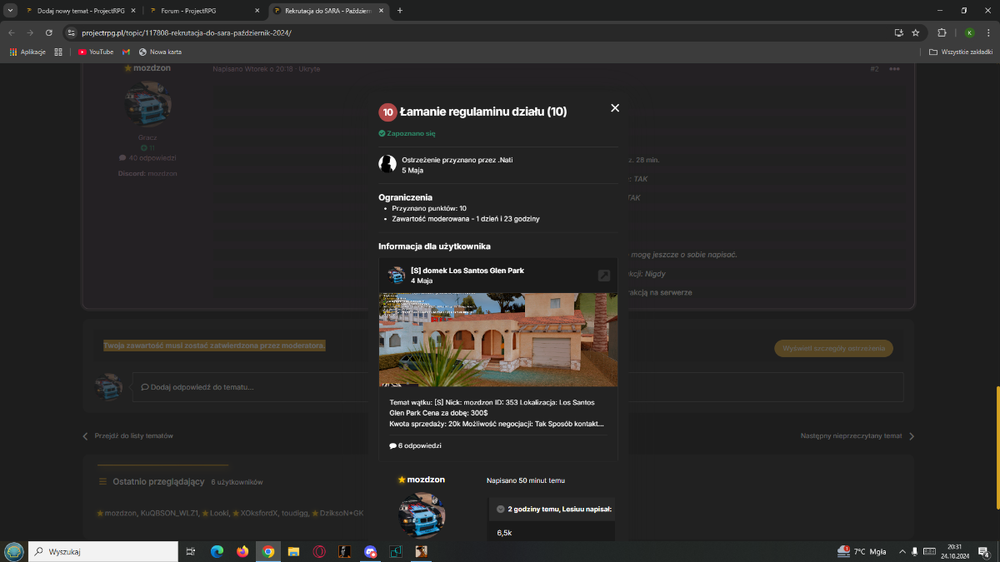The width and height of the screenshot is (1000, 562).
Task: Close the warning details dialog
Action: (615, 108)
